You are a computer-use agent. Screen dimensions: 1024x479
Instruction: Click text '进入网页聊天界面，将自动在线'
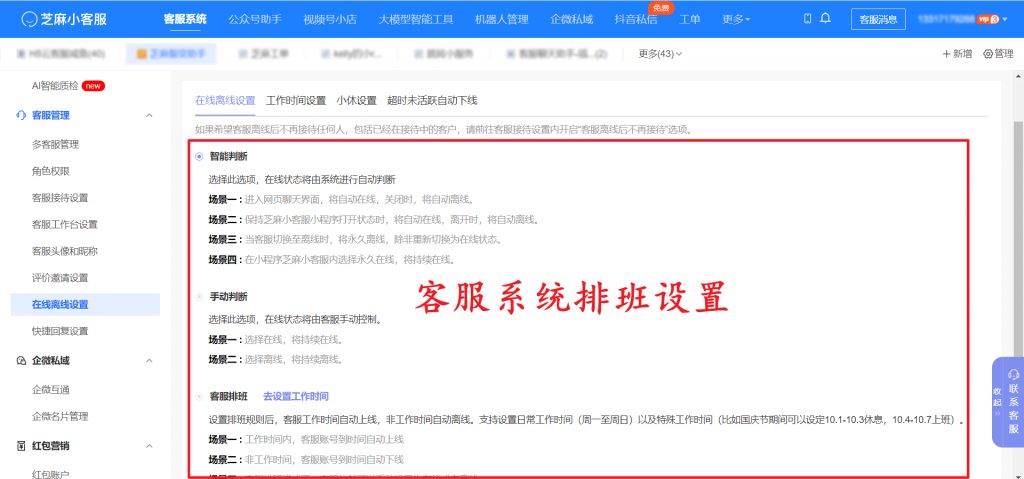(312, 199)
